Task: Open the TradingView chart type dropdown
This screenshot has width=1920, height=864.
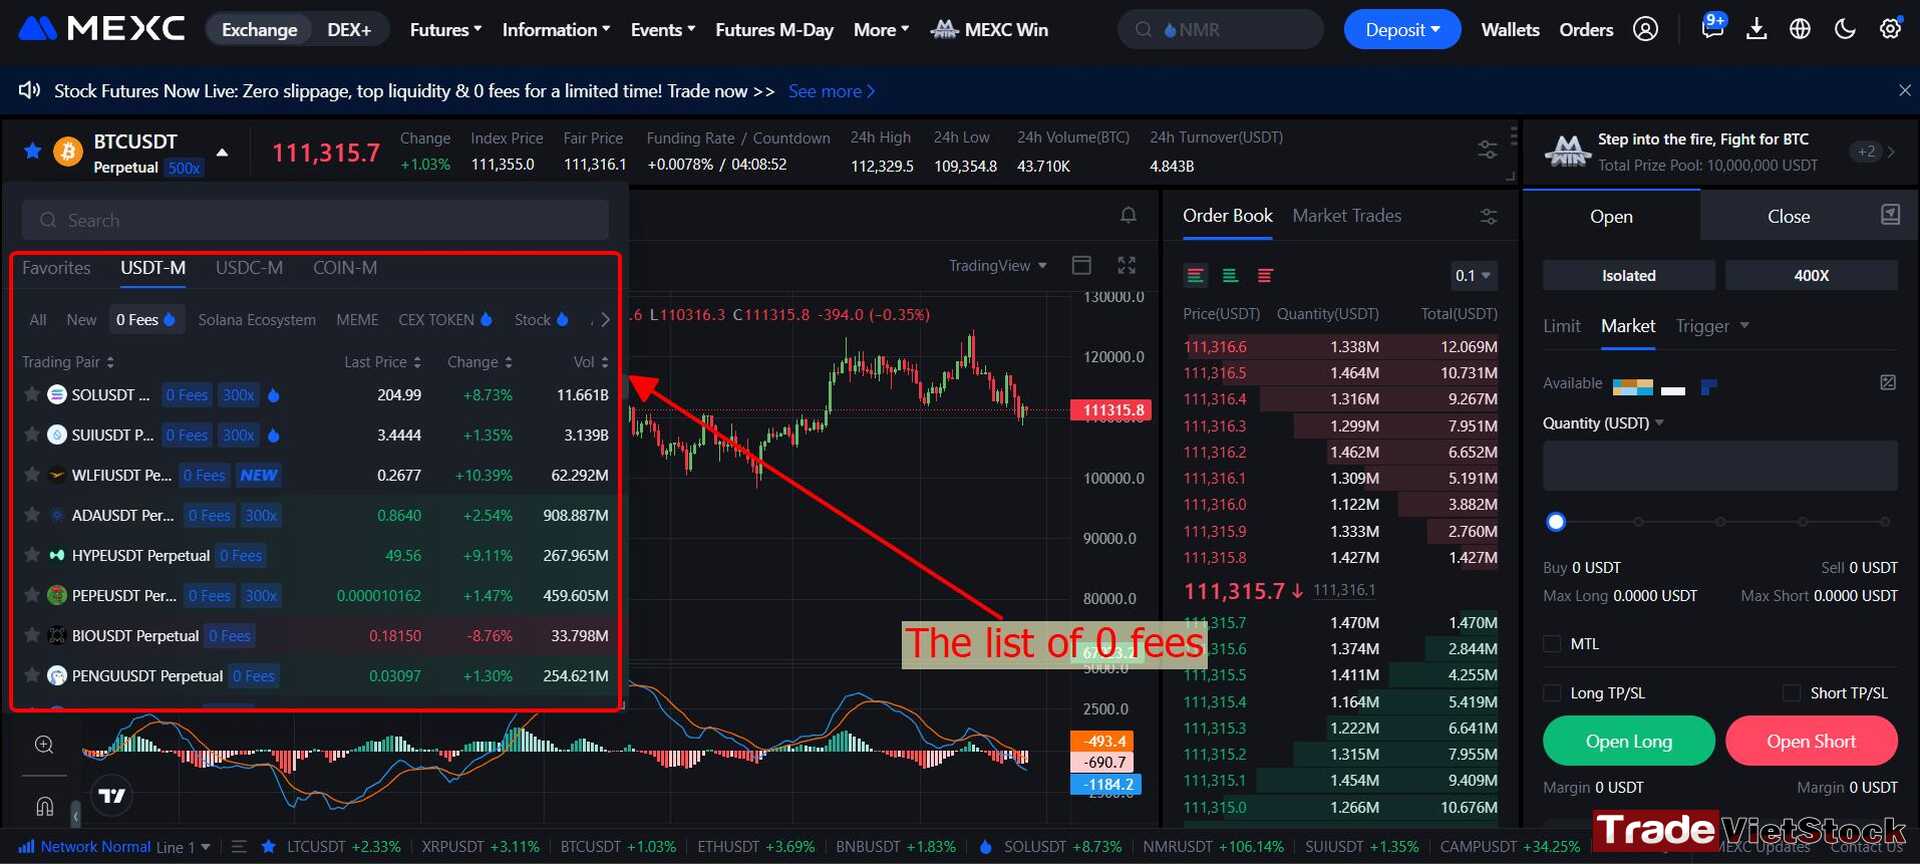Action: (997, 265)
